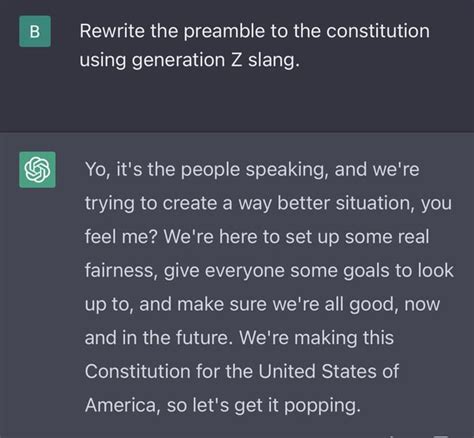
Task: Click the 'Yo, it's the people speaking' line
Action: [x=252, y=170]
